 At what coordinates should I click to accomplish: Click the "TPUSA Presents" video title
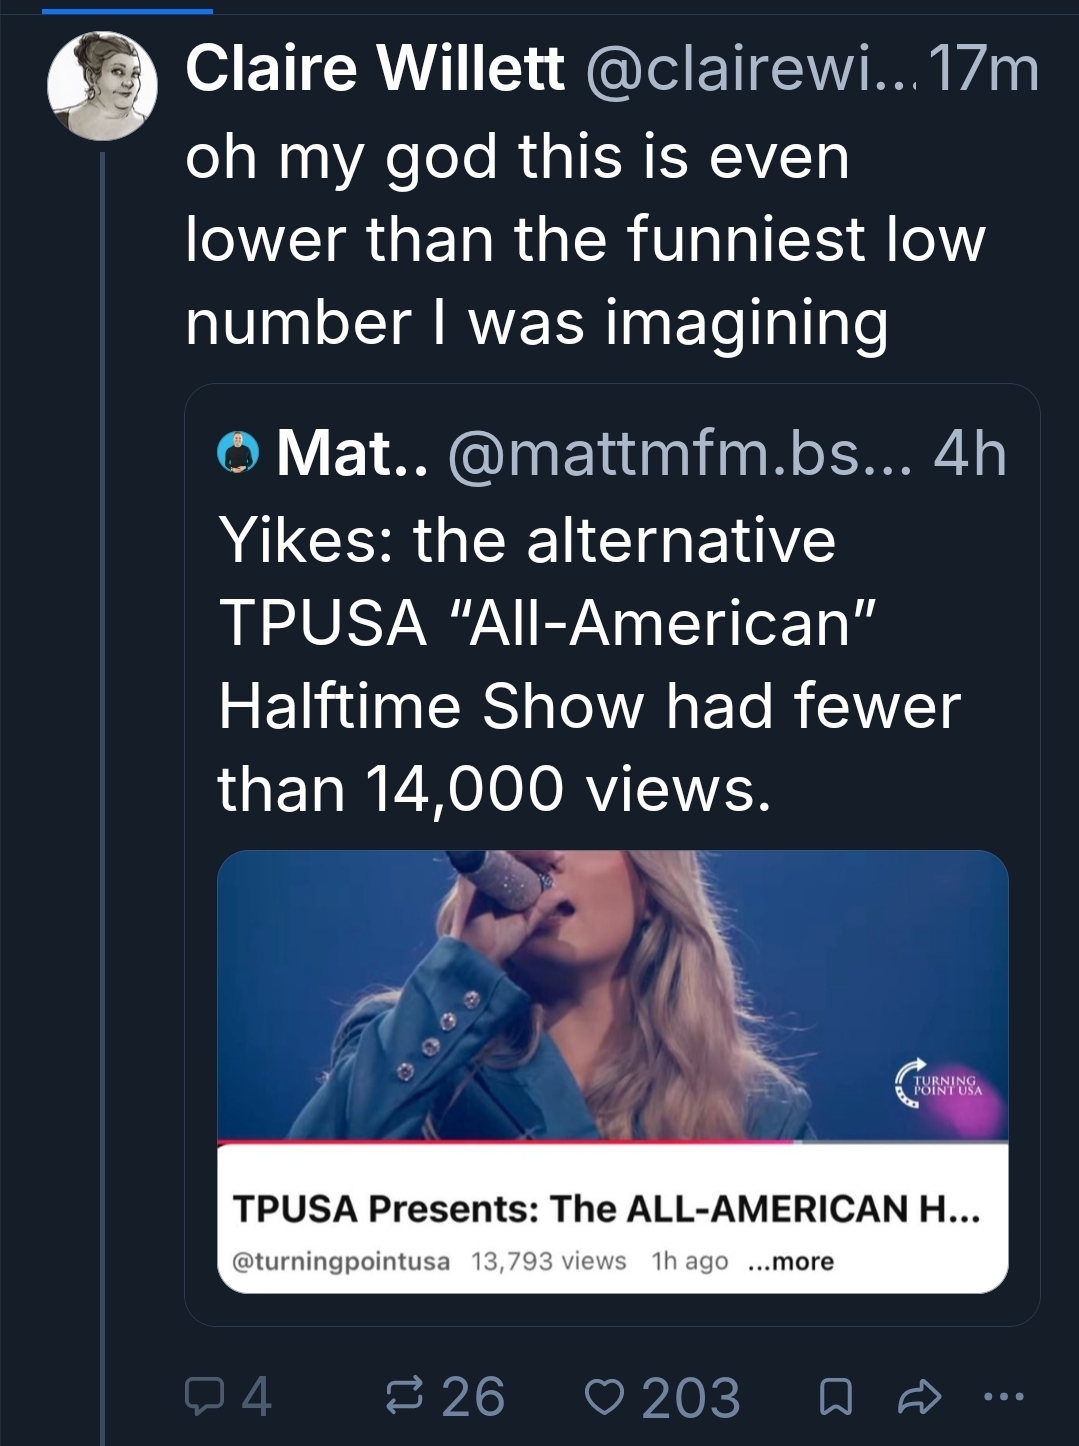(x=606, y=1209)
